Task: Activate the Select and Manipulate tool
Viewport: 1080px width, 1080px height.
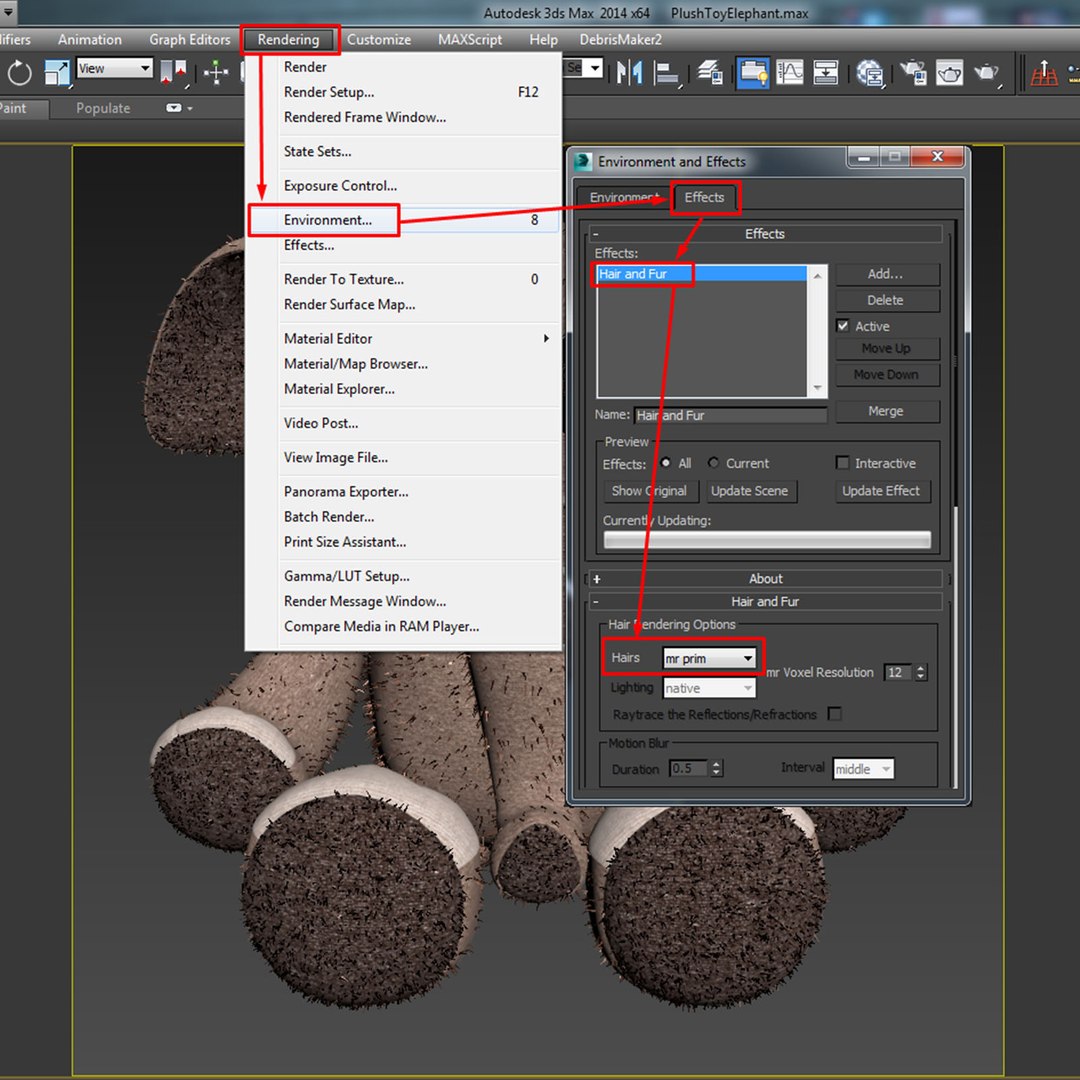Action: pos(216,72)
